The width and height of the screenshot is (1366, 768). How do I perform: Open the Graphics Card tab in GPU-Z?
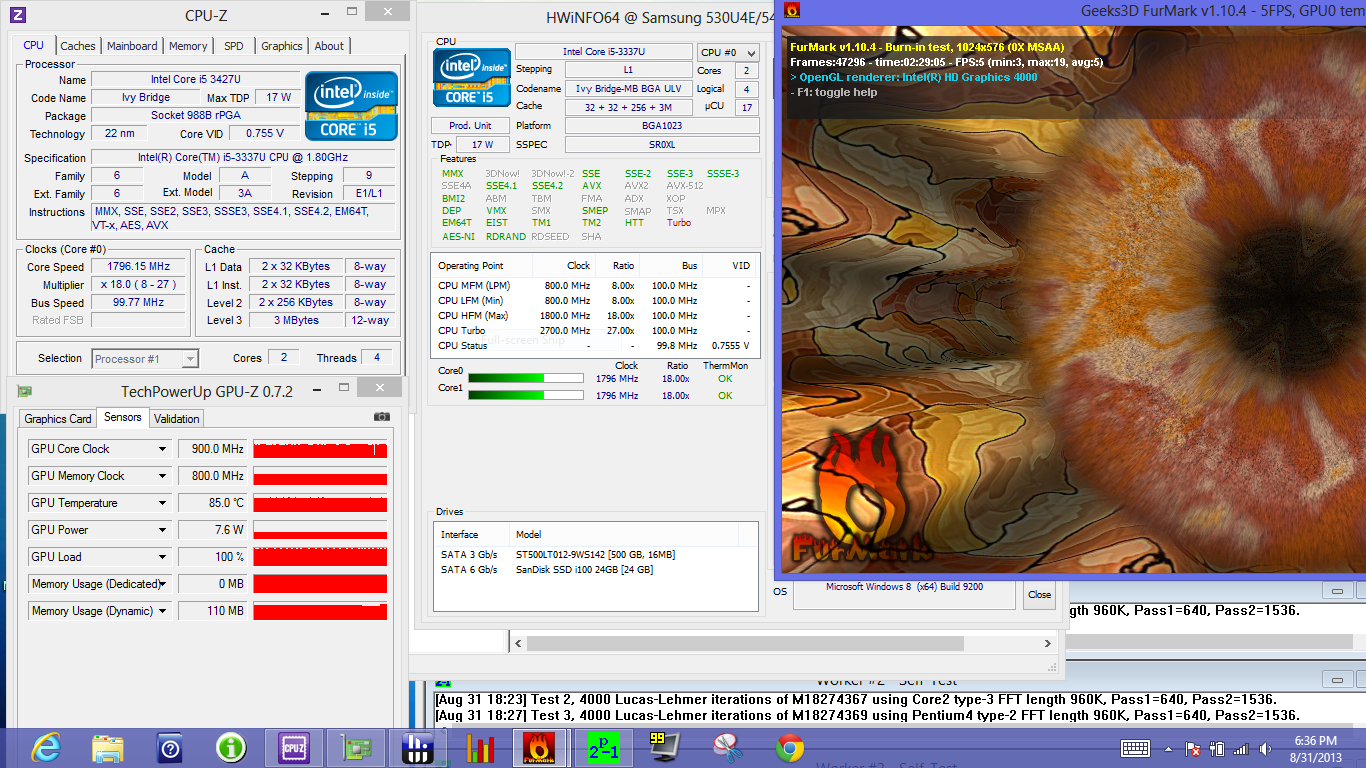pos(58,419)
